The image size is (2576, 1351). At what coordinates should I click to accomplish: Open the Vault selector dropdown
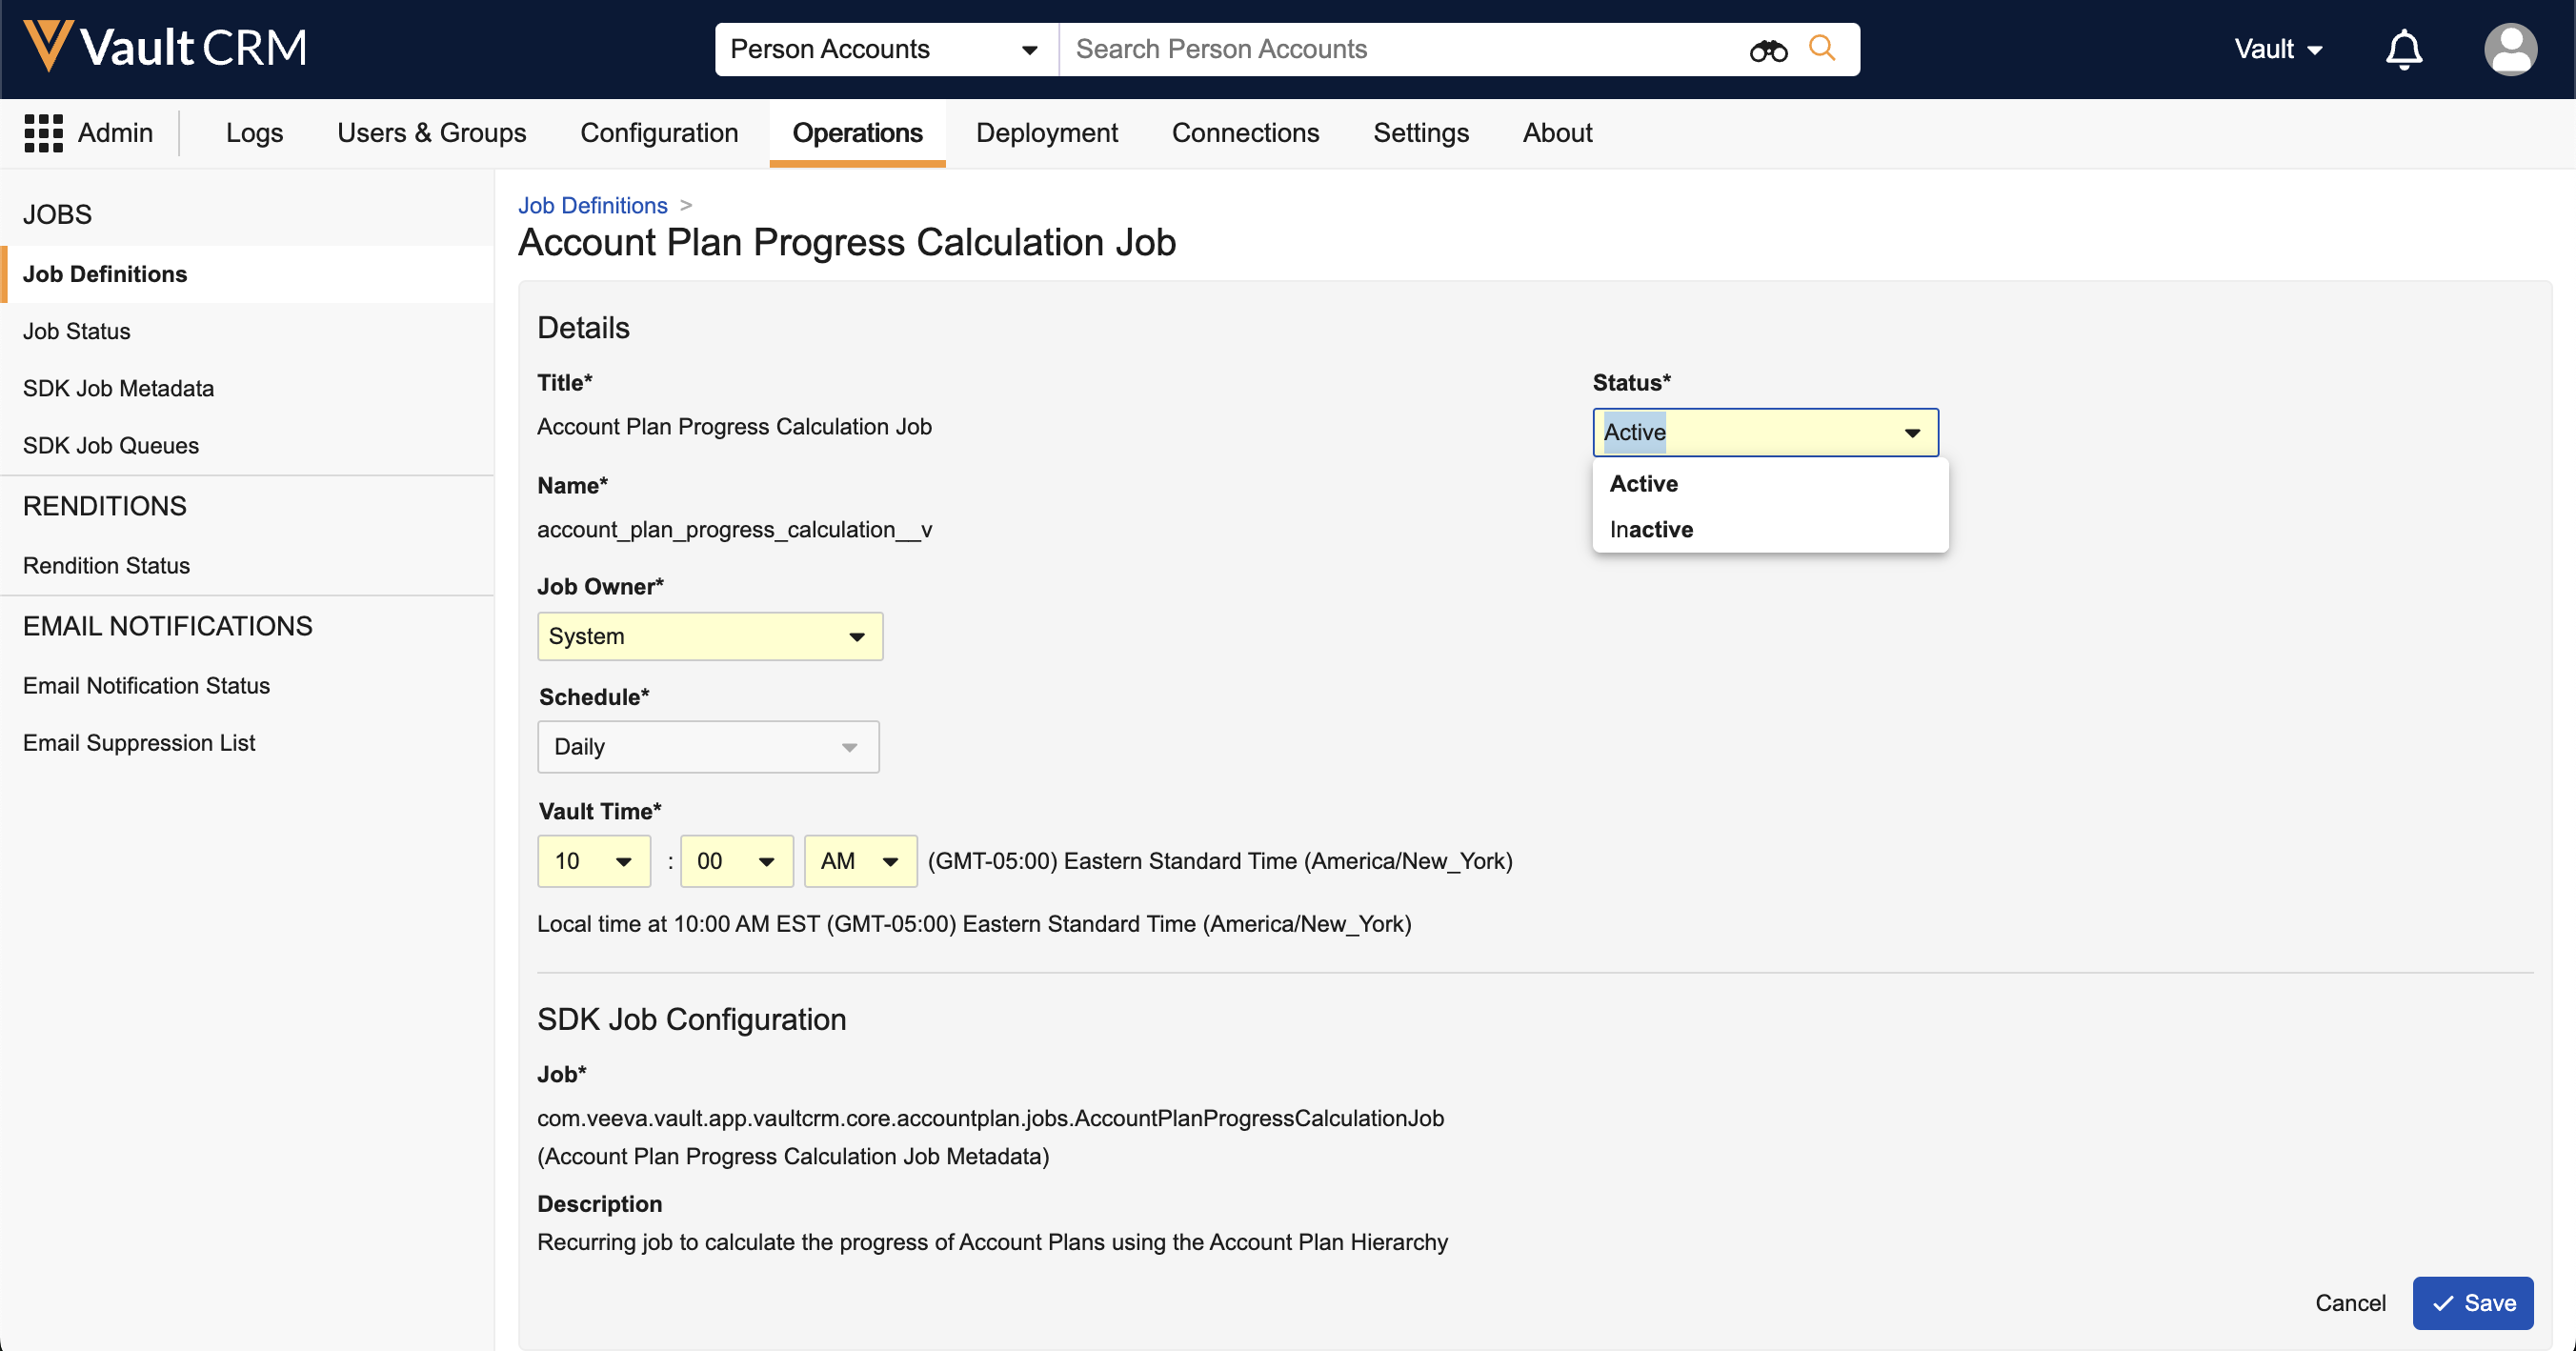click(2277, 49)
